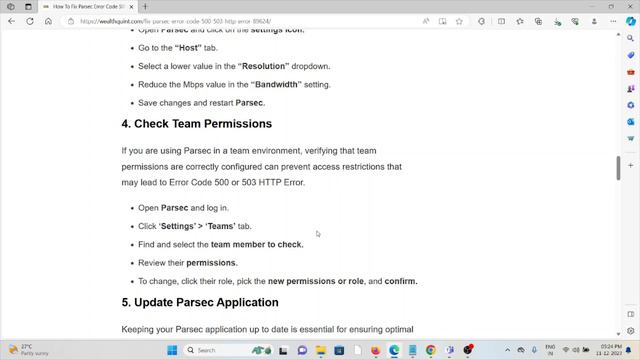Click scrollbar up arrow
Image resolution: width=640 pixels, height=360 pixels.
click(618, 35)
